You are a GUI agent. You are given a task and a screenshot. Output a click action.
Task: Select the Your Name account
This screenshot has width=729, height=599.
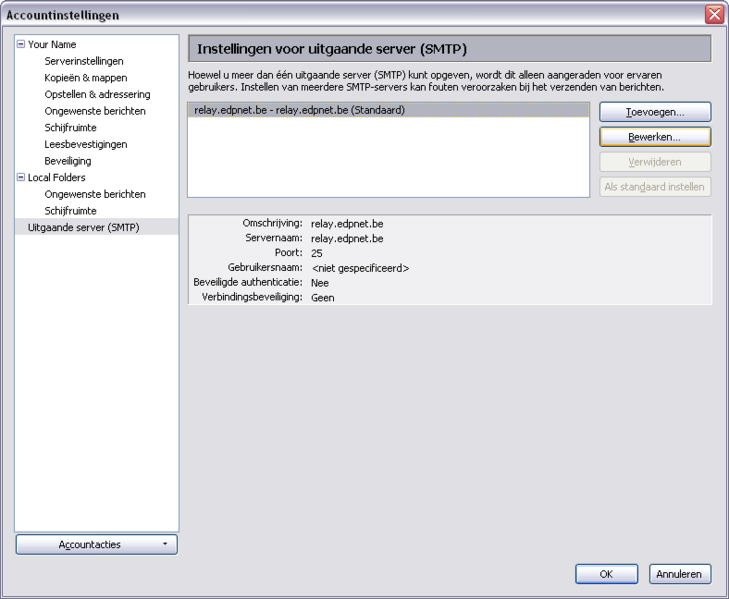[52, 45]
